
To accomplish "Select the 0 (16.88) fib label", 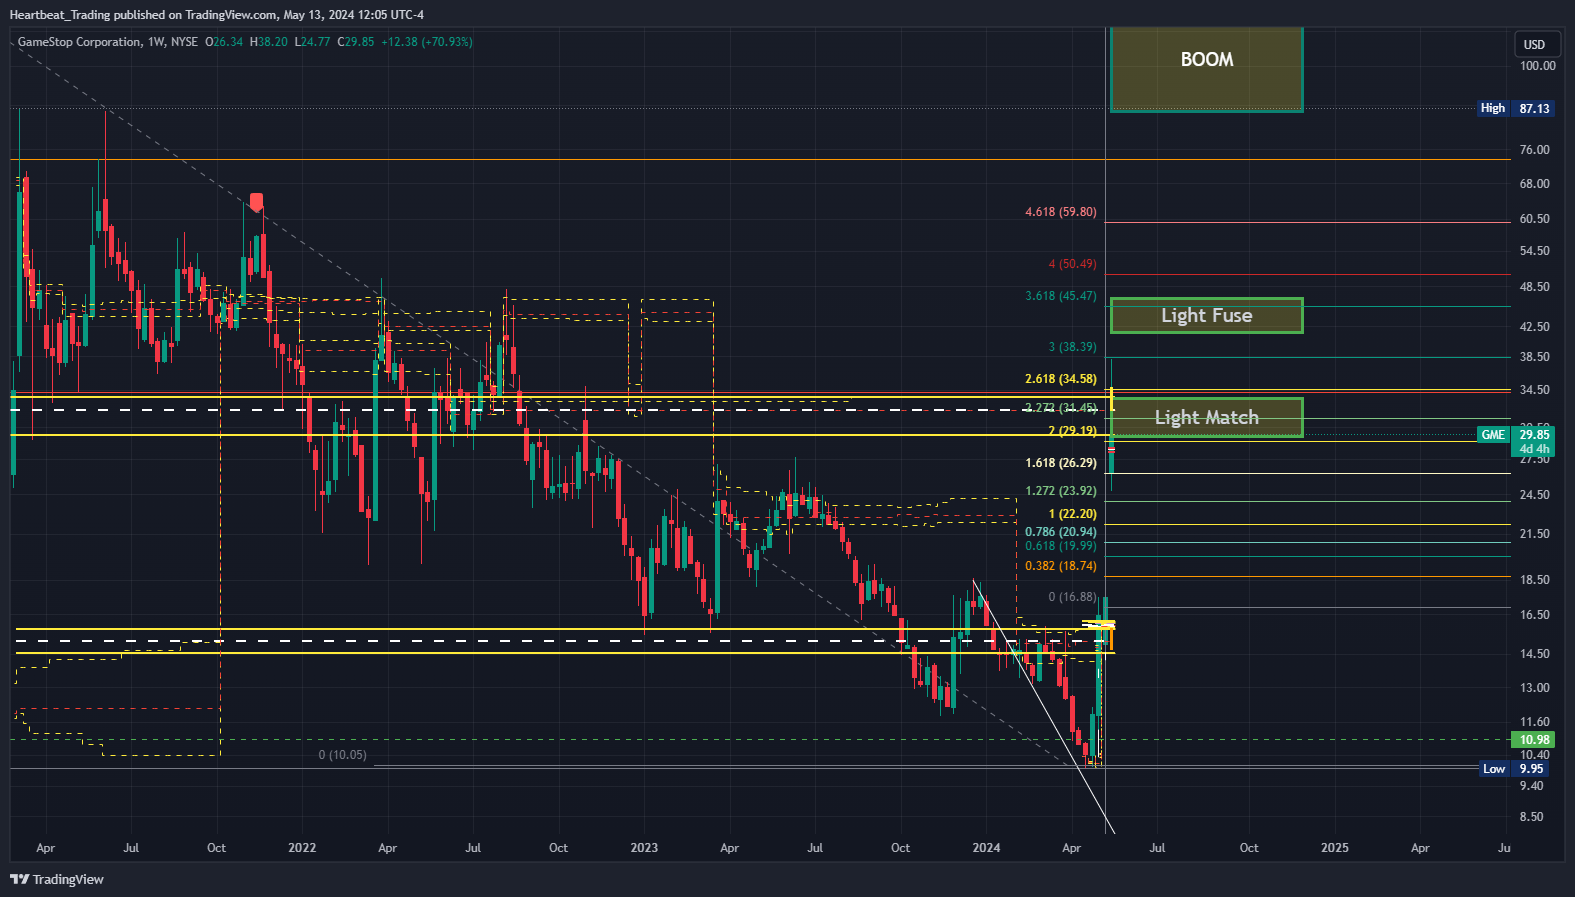I will pos(1072,597).
